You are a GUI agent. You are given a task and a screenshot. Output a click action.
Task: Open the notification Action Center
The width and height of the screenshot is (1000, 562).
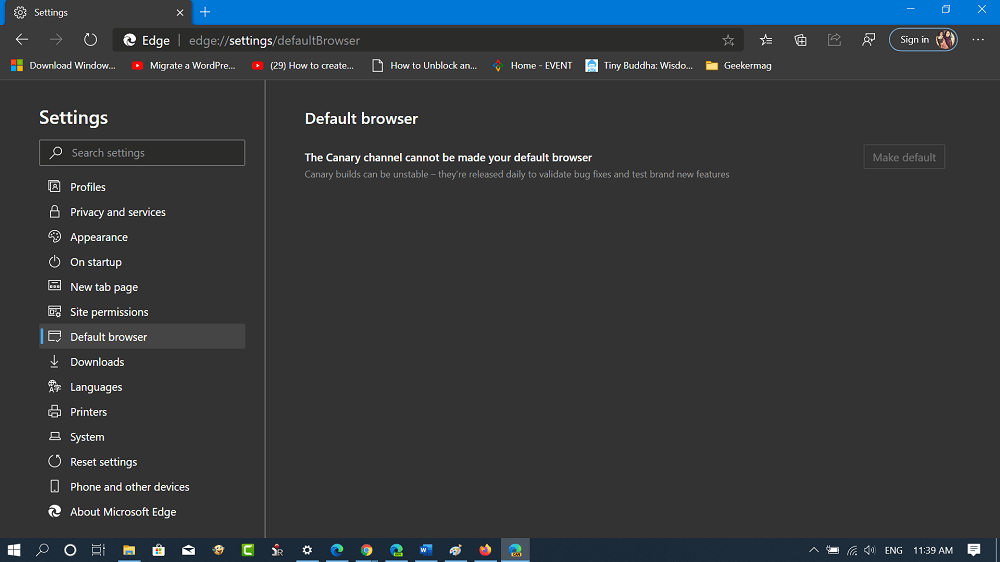click(974, 550)
